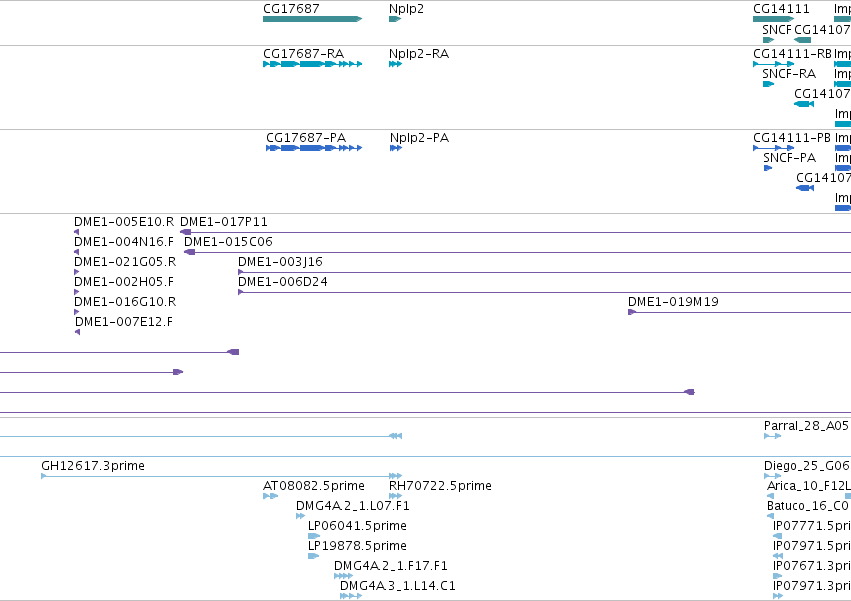Select the CG17687 gene arrow glyph
Viewport: 851px width, 601px height.
click(x=312, y=19)
